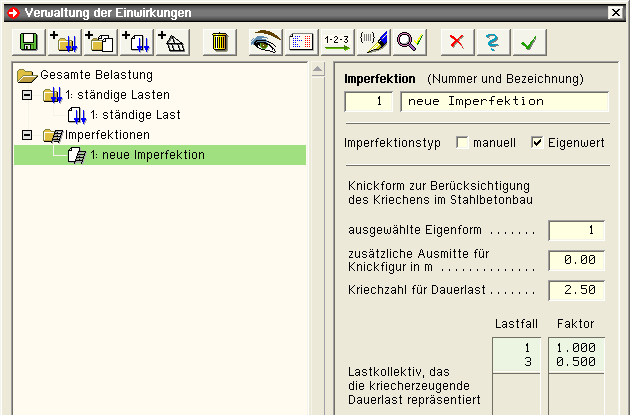Enable the manuell imperfection type checkbox
Image resolution: width=630 pixels, height=415 pixels.
pyautogui.click(x=462, y=143)
